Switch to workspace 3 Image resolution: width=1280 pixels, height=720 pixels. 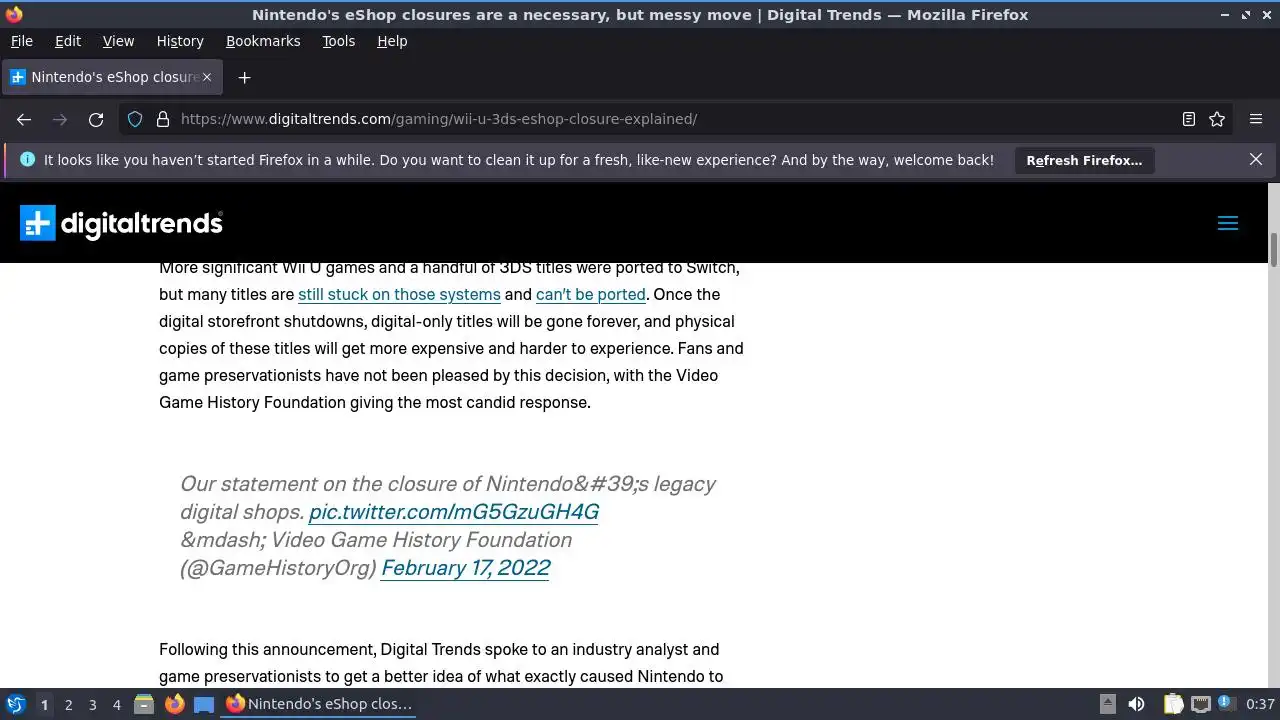click(92, 705)
